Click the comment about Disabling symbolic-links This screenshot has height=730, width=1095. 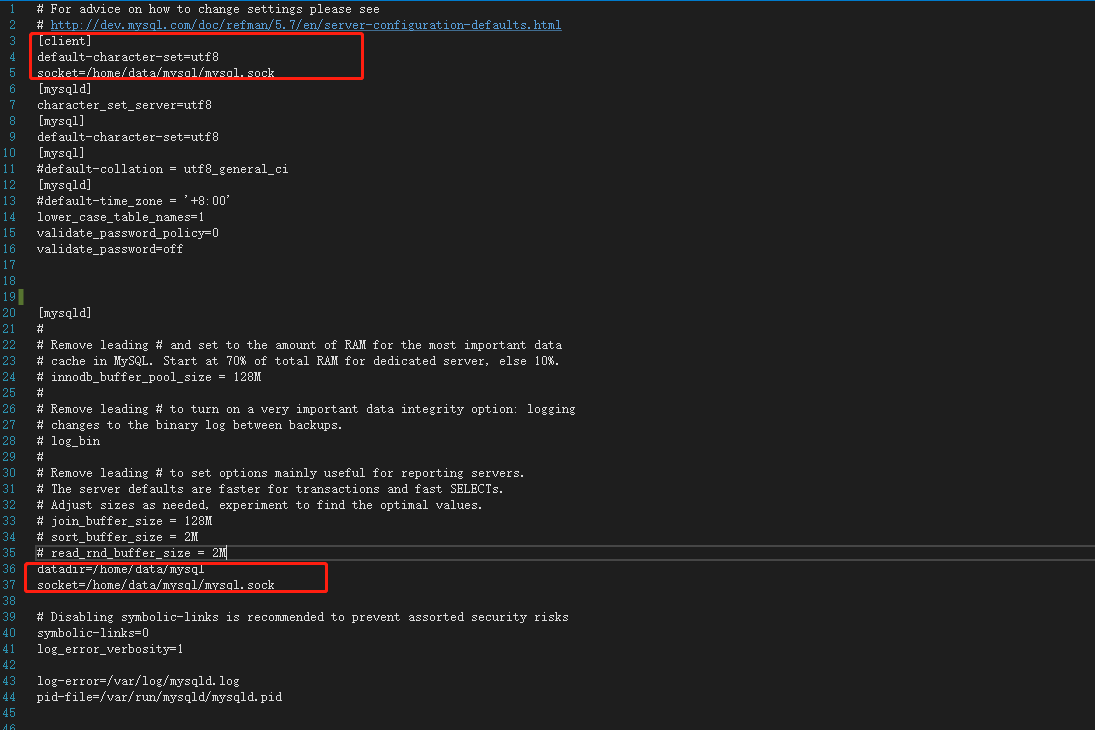click(302, 618)
